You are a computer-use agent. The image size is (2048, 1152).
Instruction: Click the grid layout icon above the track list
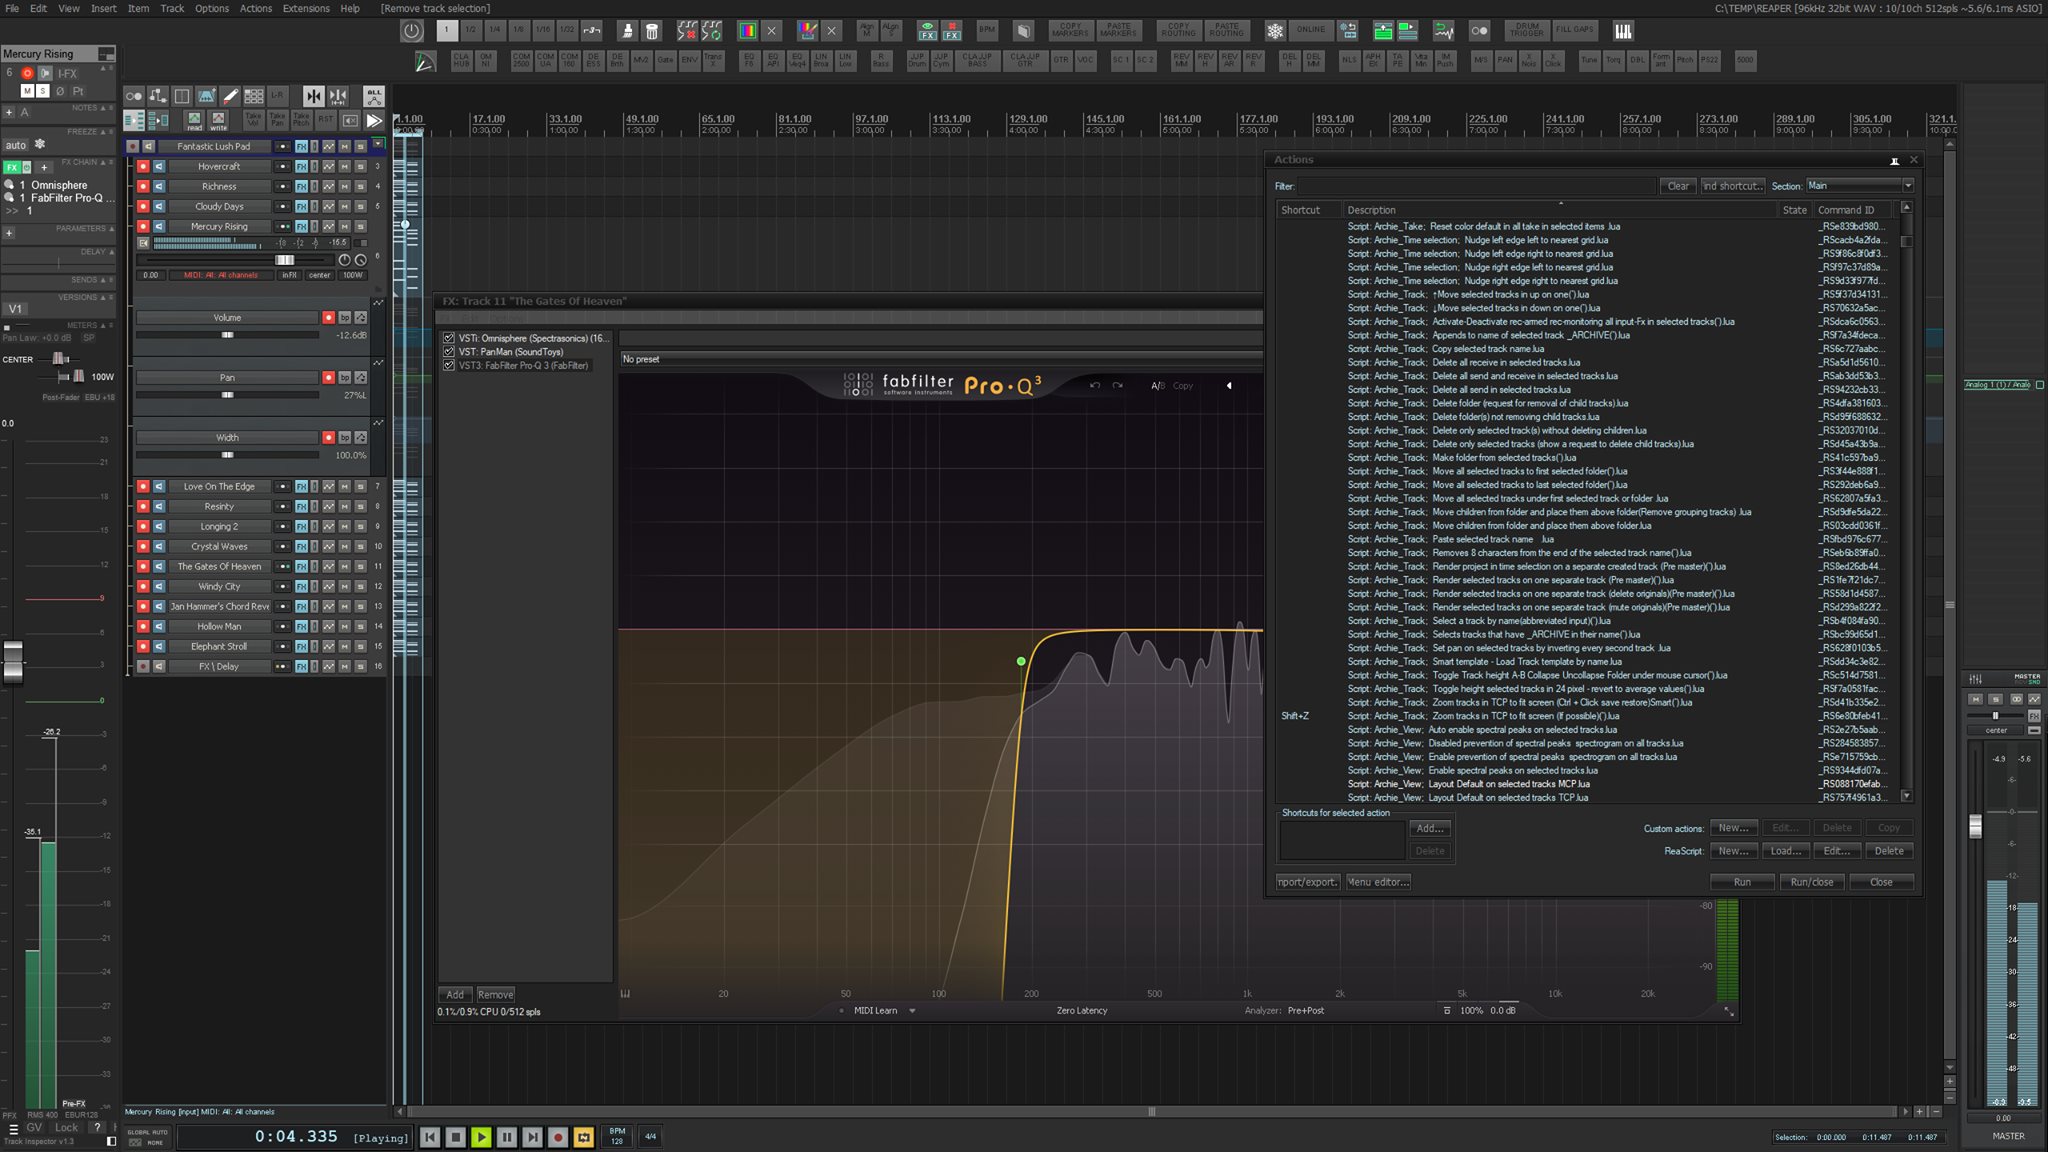pos(254,96)
